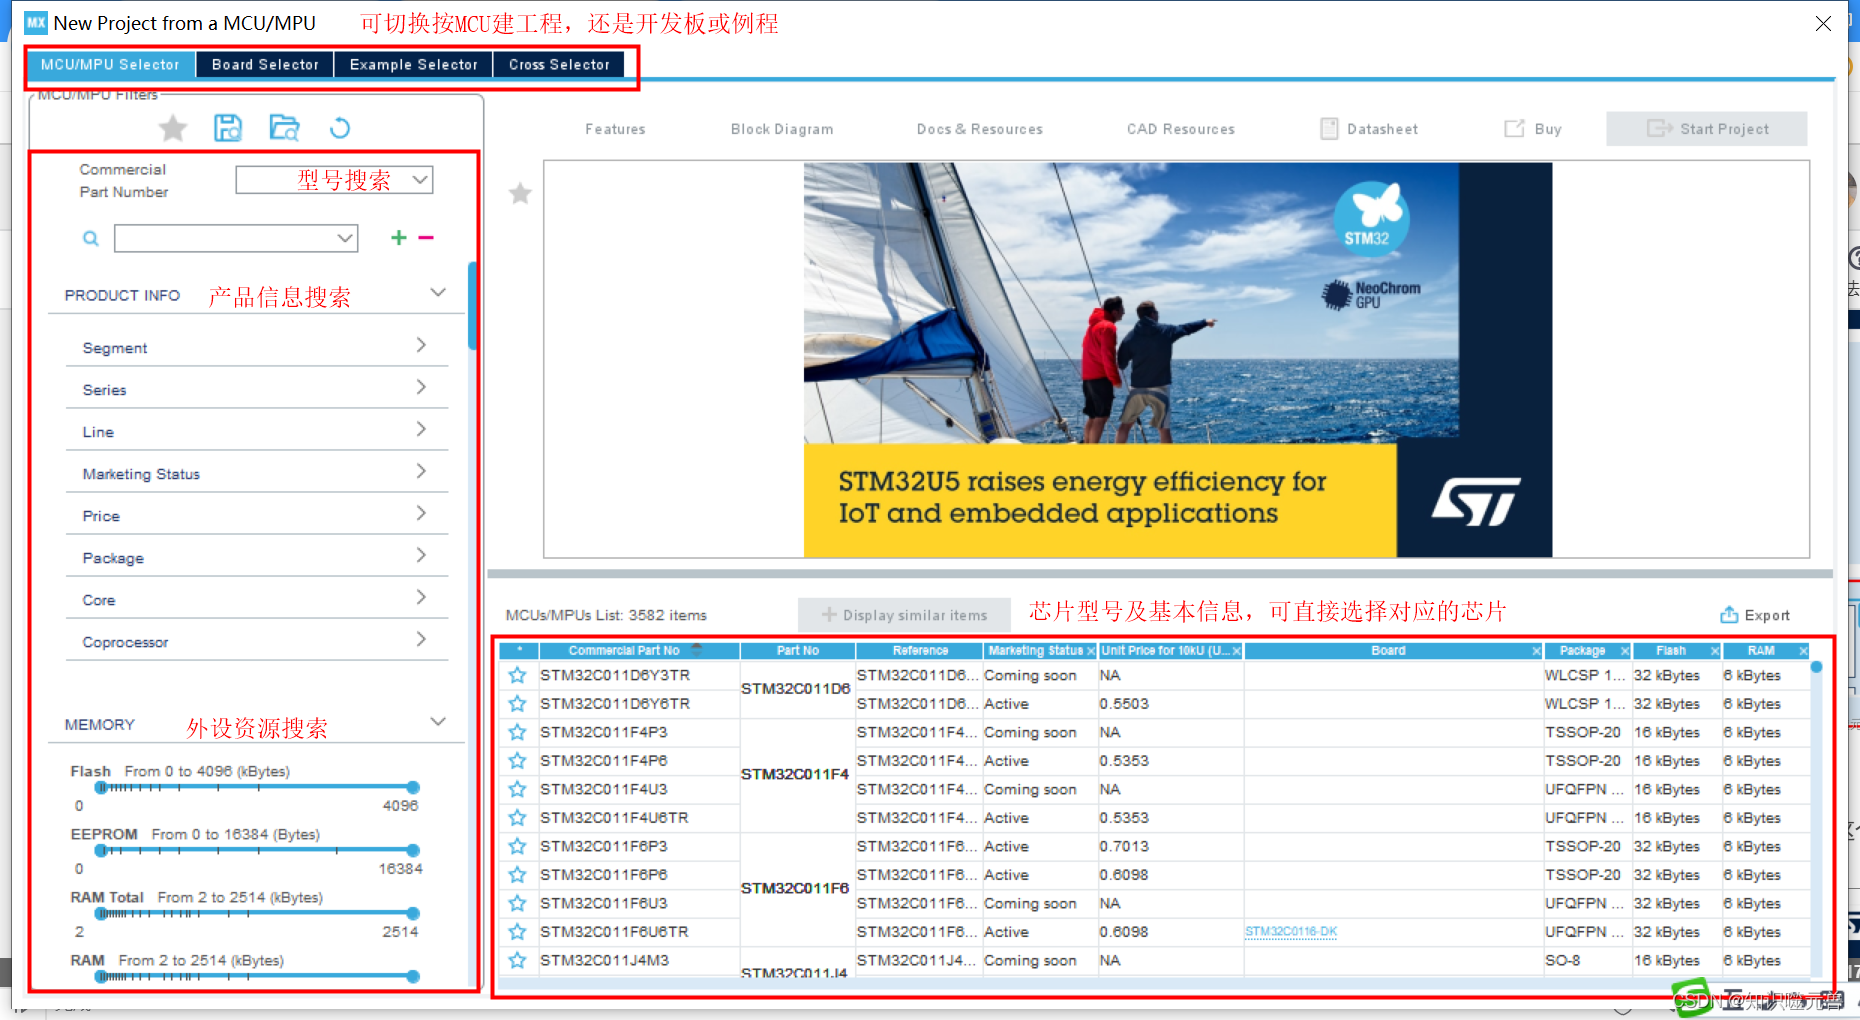
Task: Open the Features tab
Action: (615, 129)
